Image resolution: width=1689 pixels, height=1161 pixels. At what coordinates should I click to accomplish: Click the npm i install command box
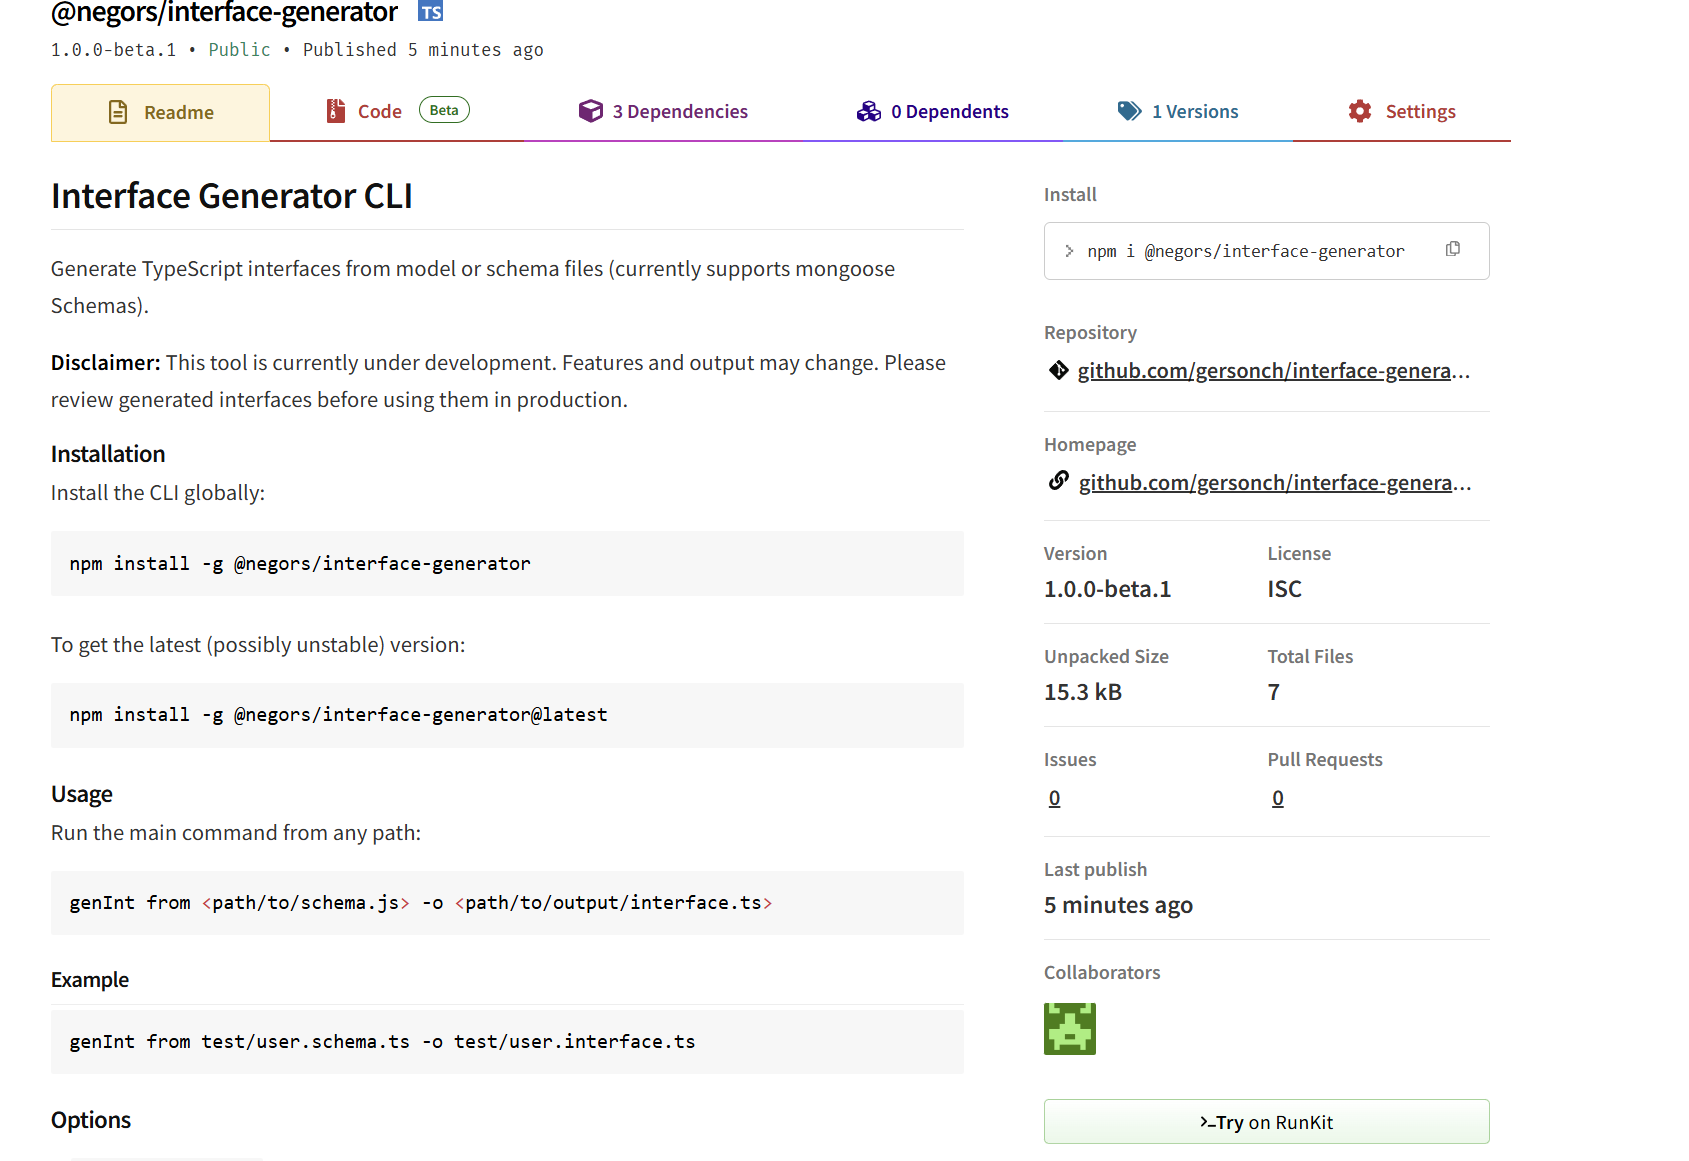click(x=1266, y=251)
